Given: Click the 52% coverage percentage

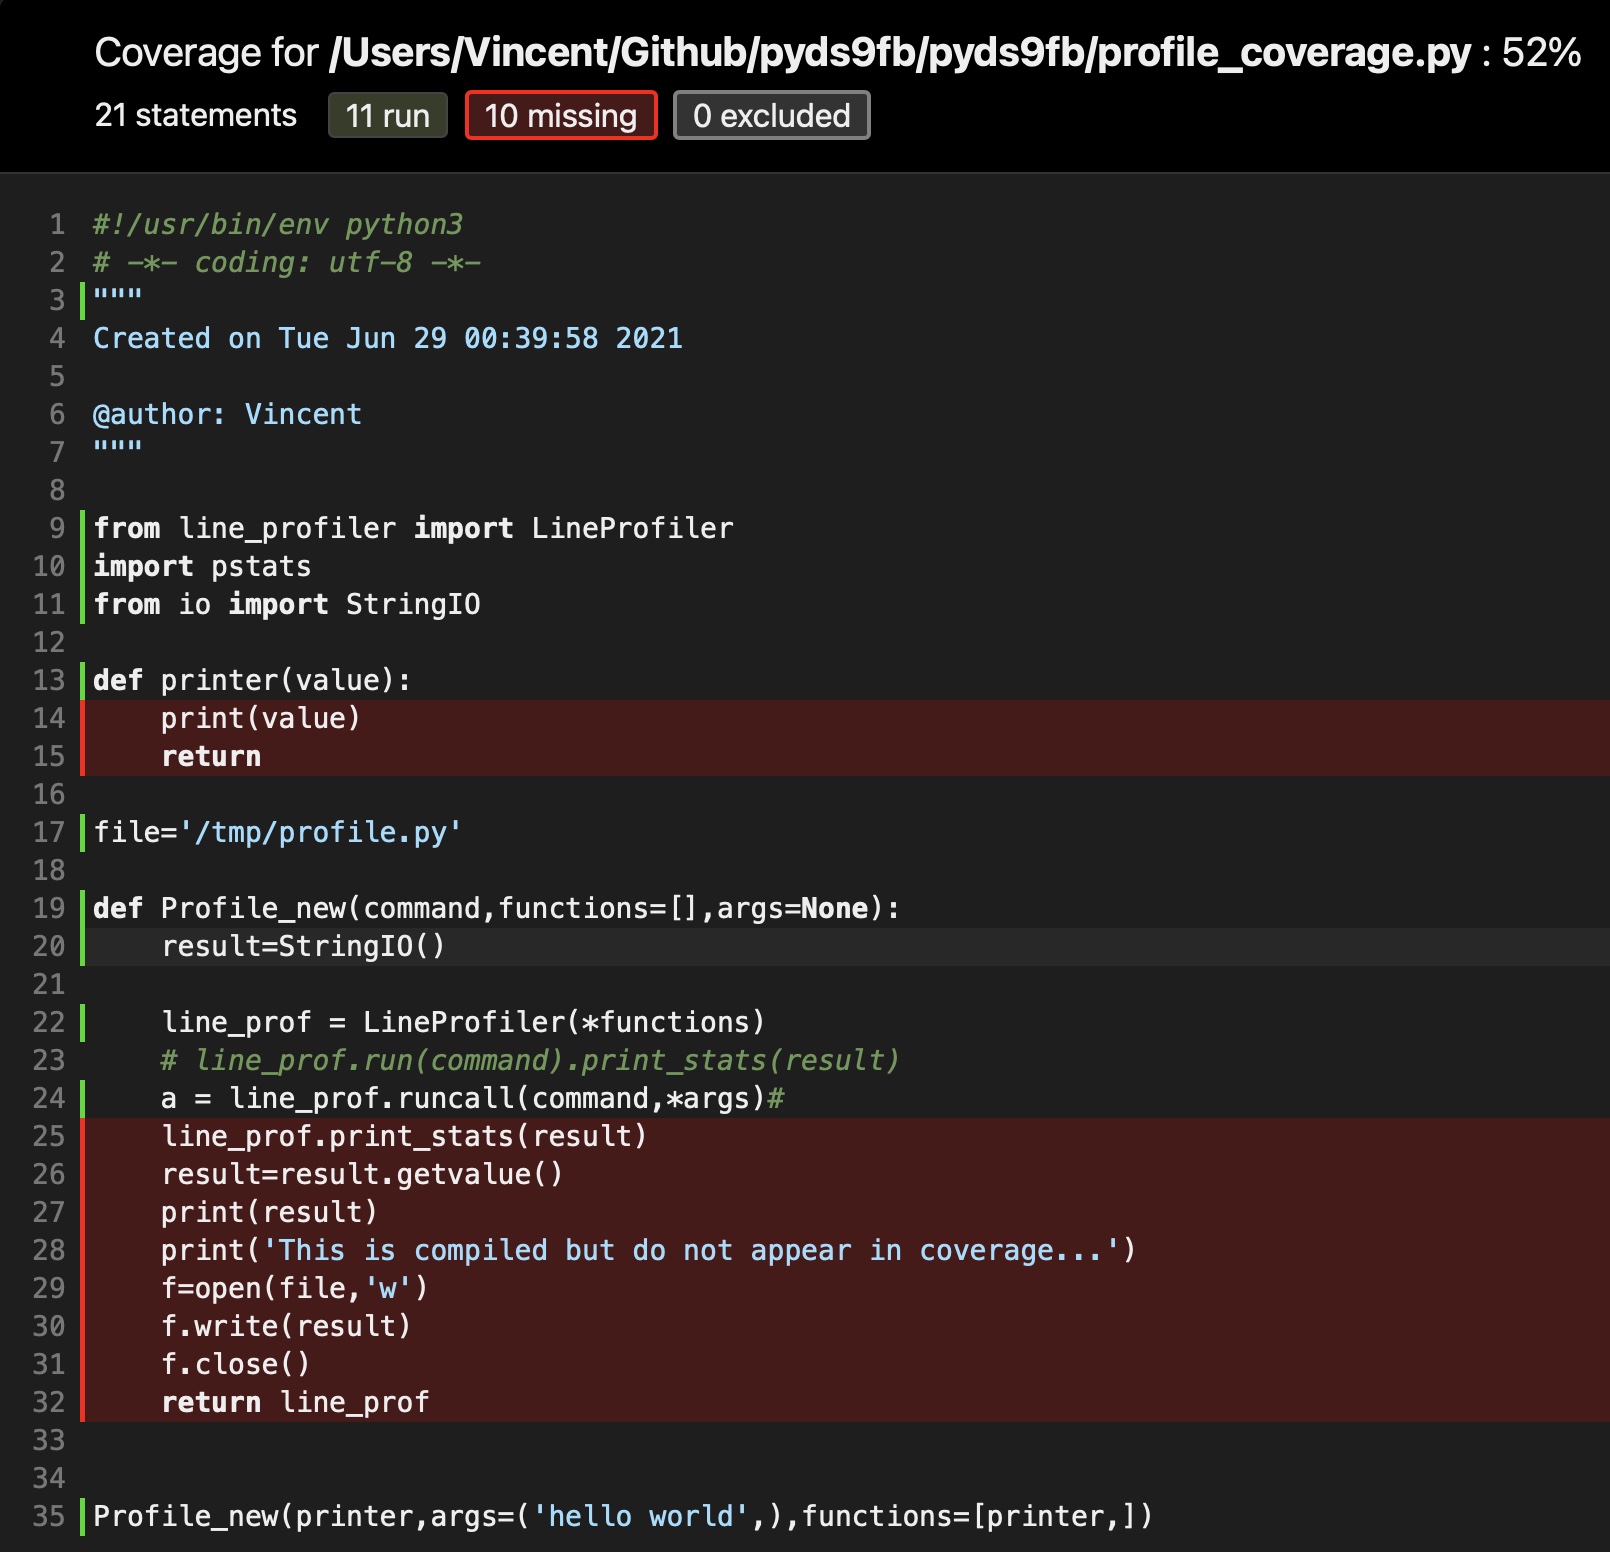Looking at the screenshot, I should click(x=1540, y=54).
